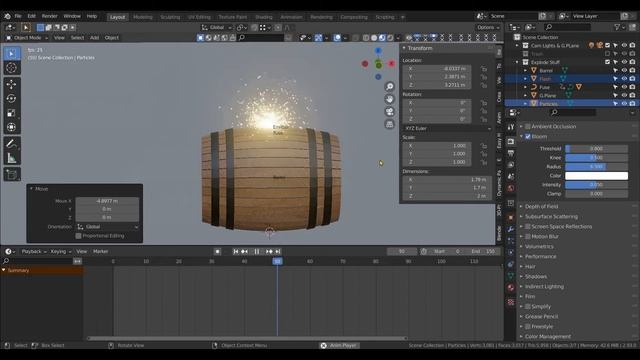Click the timeline End frame field

484,251
